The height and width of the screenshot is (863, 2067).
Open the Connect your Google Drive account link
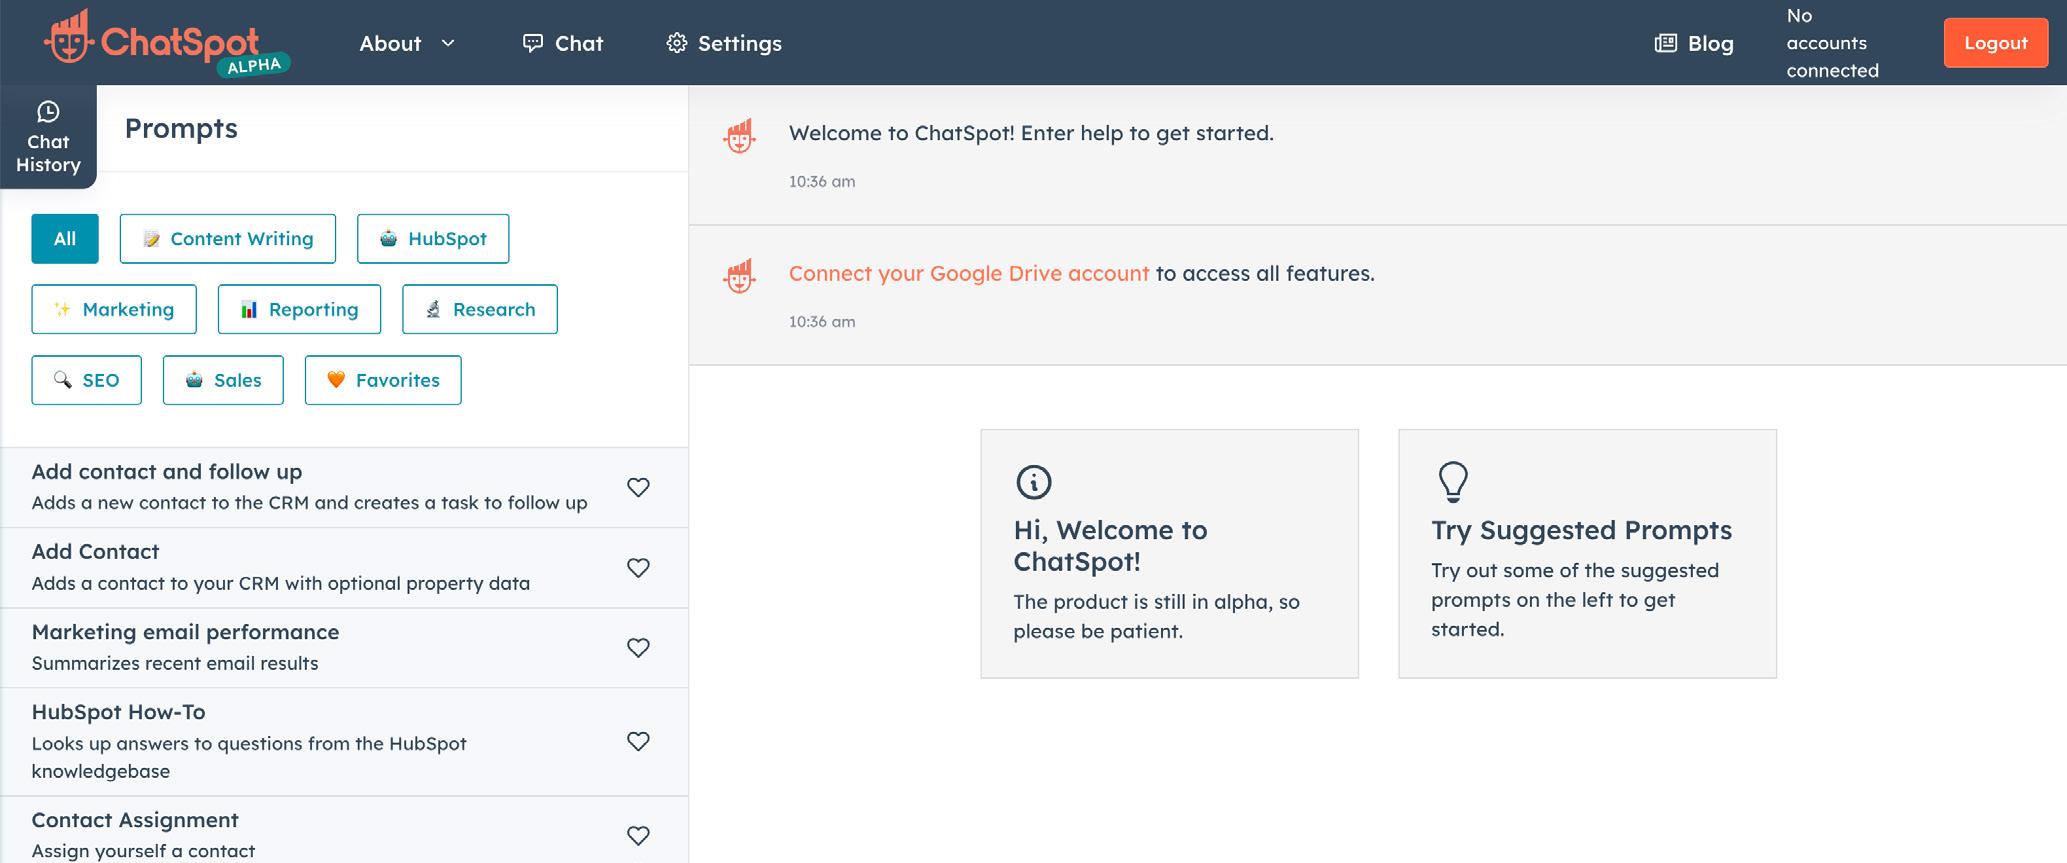pos(968,274)
